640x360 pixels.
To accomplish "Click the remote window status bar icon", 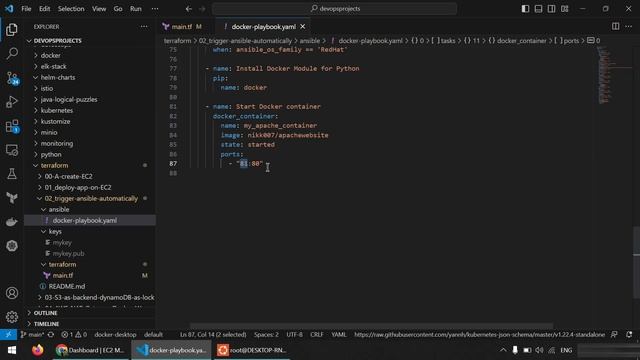I will [x=8, y=334].
